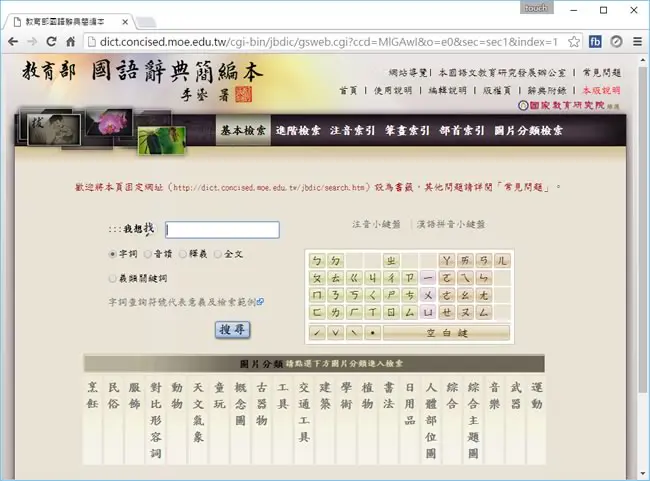This screenshot has height=481, width=650.
Task: Tap the ㄉ key on zhuyin keyboard
Action: [x=335, y=260]
